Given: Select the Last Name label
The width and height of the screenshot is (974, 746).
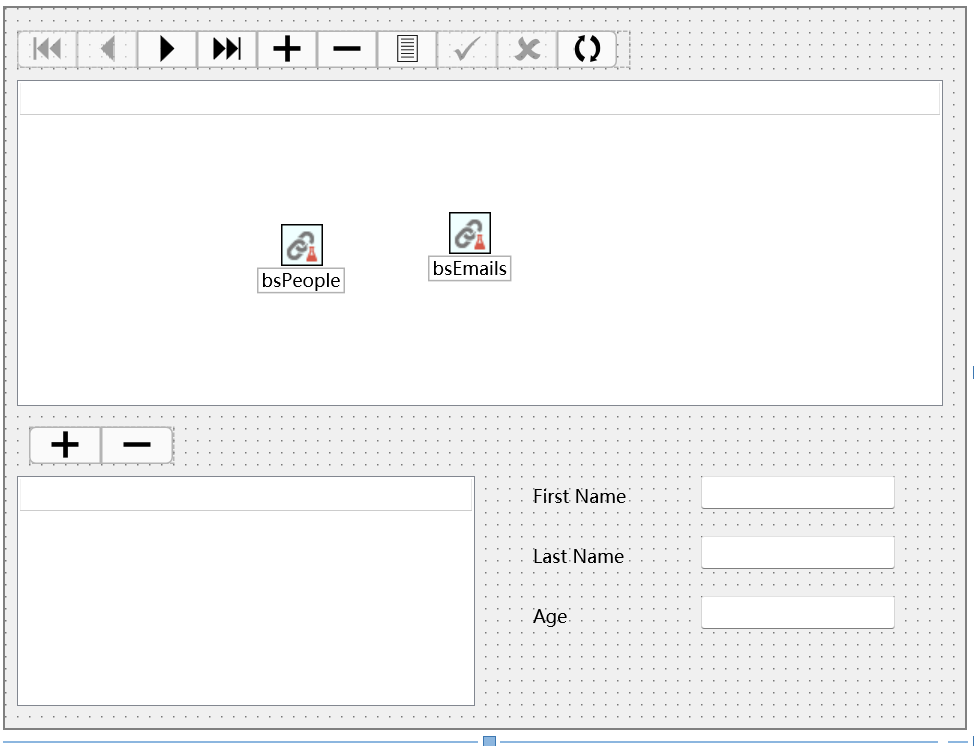Looking at the screenshot, I should (x=578, y=556).
